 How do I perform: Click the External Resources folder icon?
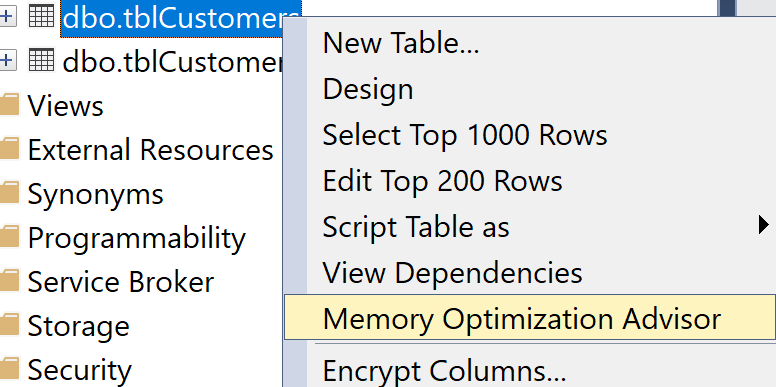[9, 149]
